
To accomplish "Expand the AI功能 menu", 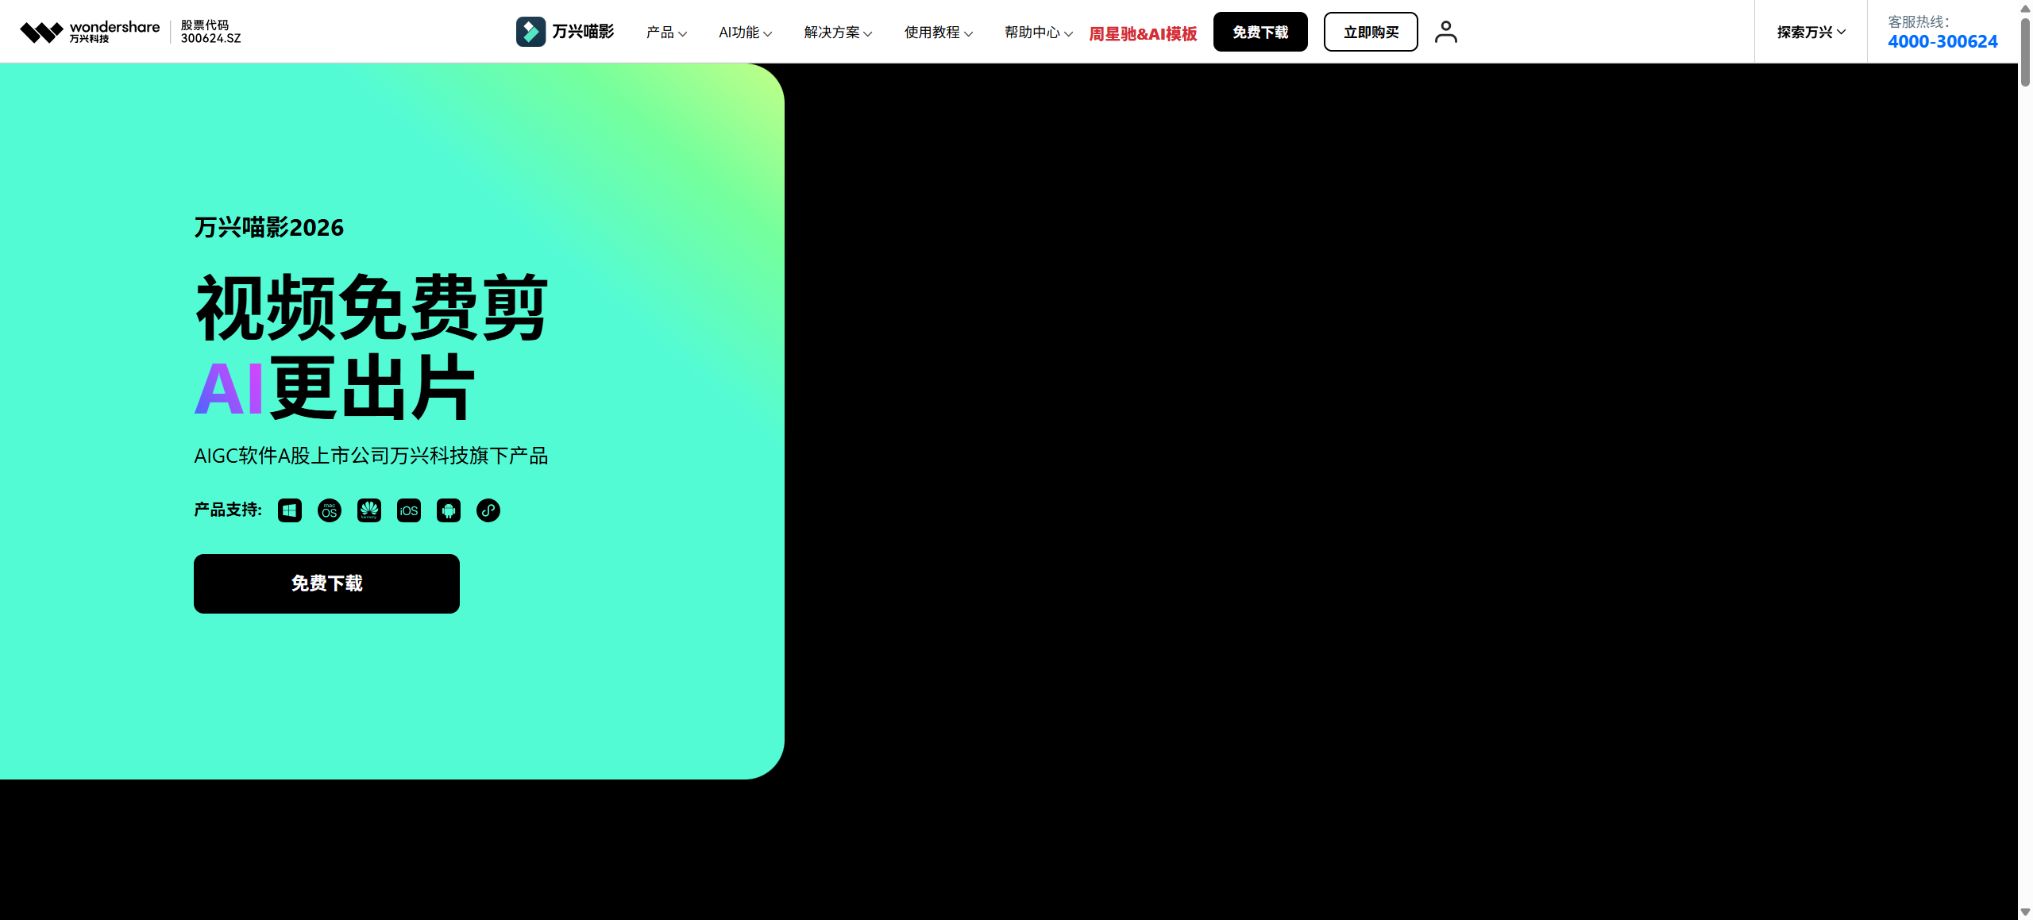I will click(745, 32).
